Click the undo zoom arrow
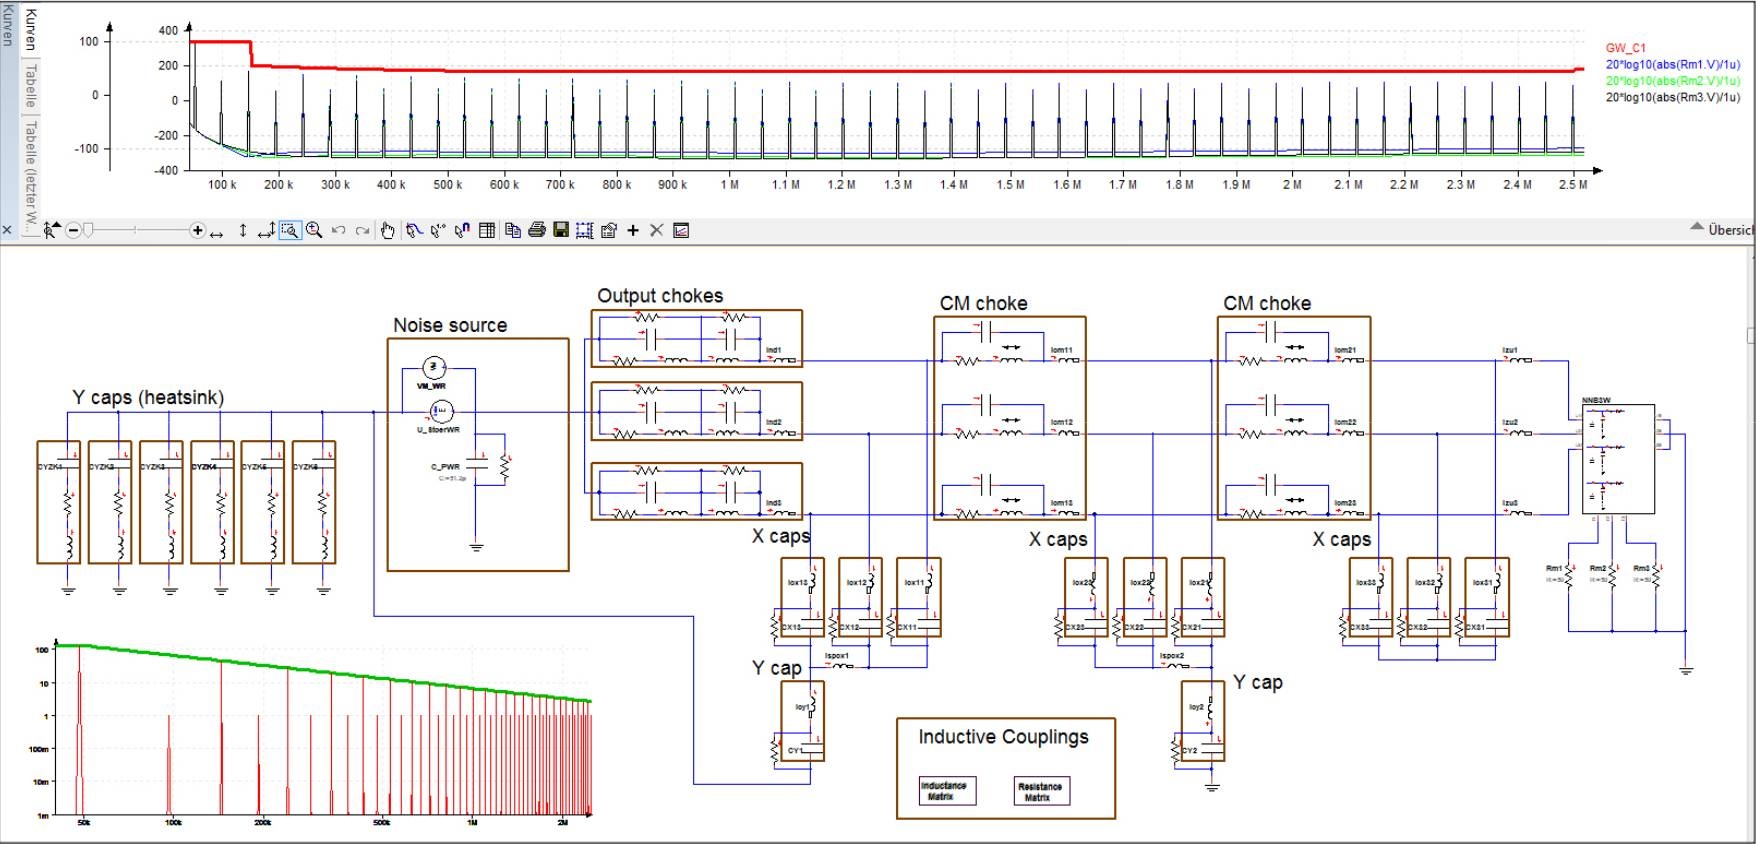 click(338, 231)
